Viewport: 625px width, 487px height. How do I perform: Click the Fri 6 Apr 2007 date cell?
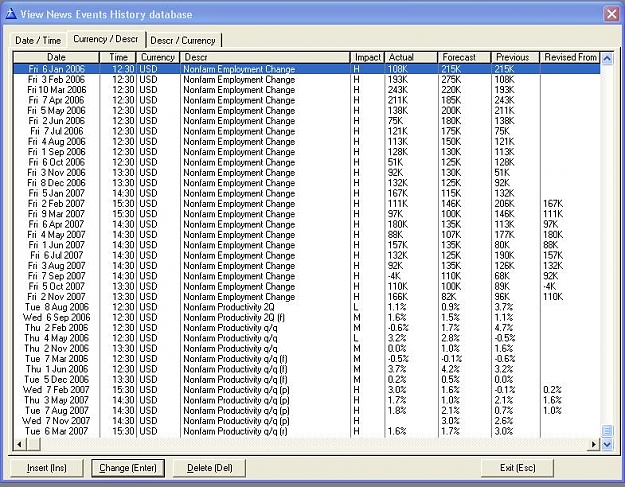[56, 224]
